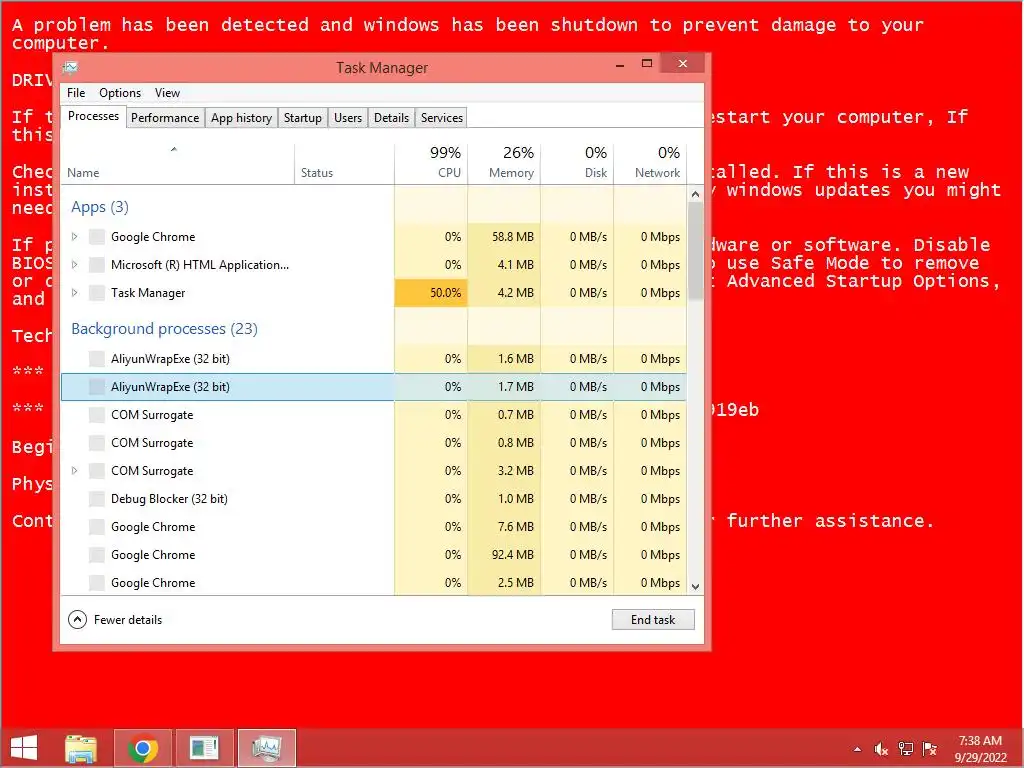Image resolution: width=1024 pixels, height=768 pixels.
Task: Click the 1.6 MB AliyunWrapExe process icon
Action: pos(97,359)
